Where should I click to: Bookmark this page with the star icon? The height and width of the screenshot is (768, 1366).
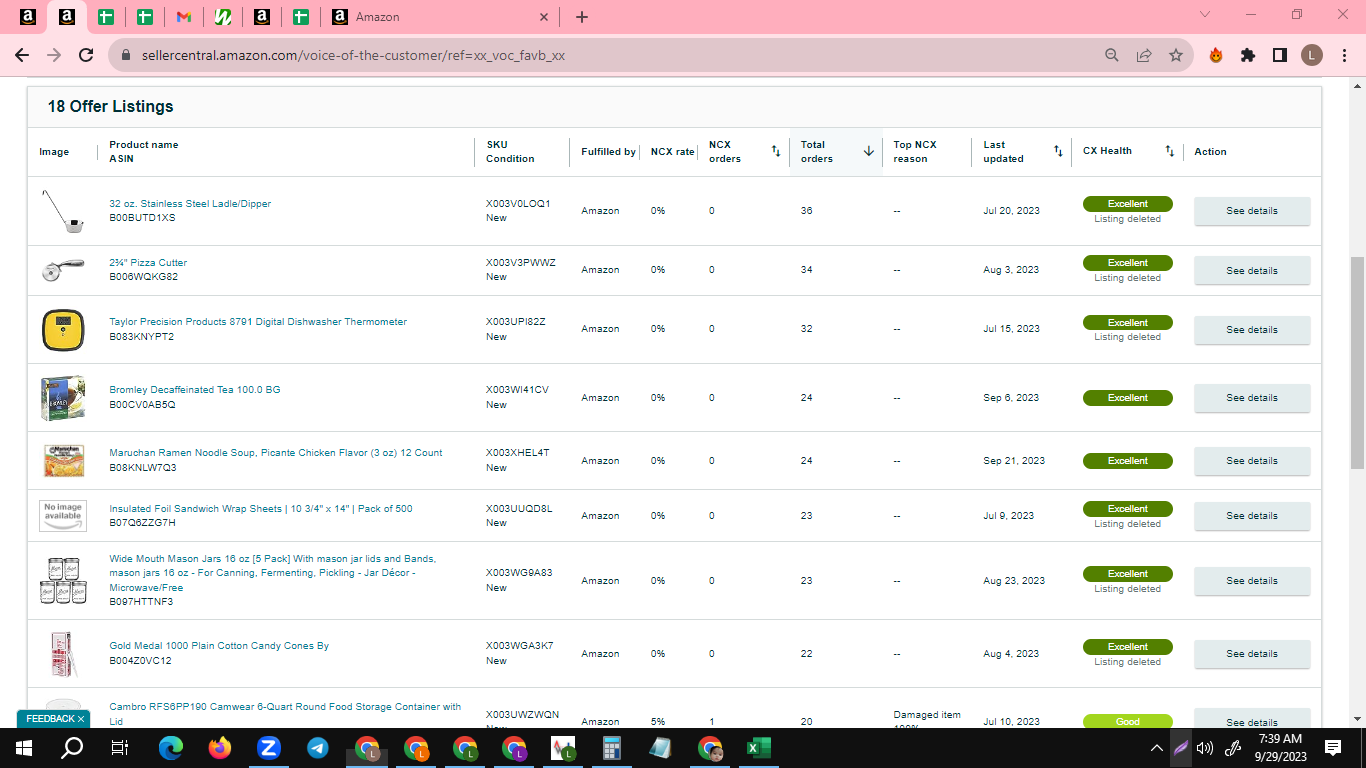[x=1176, y=56]
